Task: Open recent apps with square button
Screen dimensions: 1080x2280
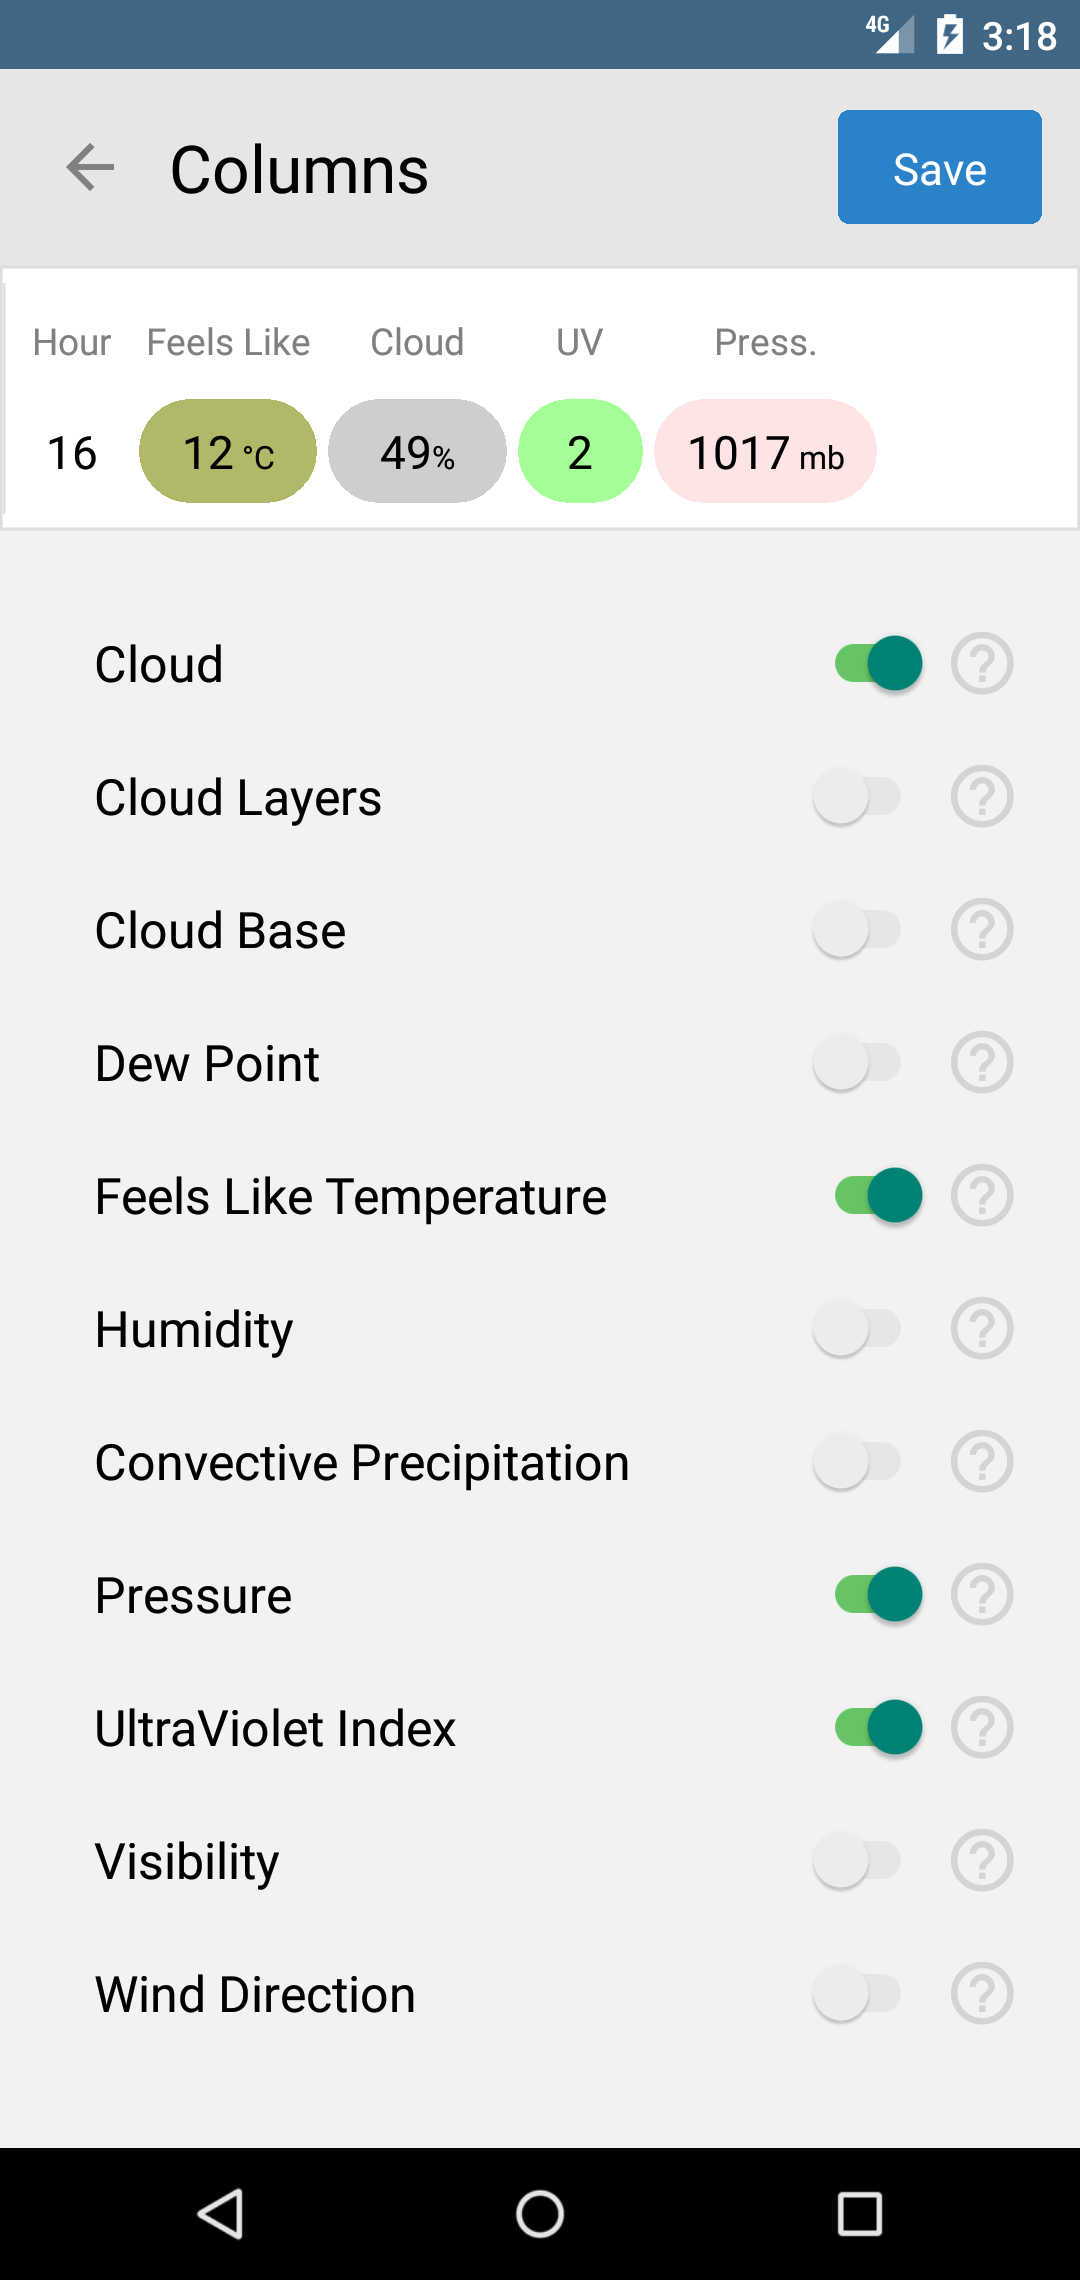Action: coord(859,2213)
